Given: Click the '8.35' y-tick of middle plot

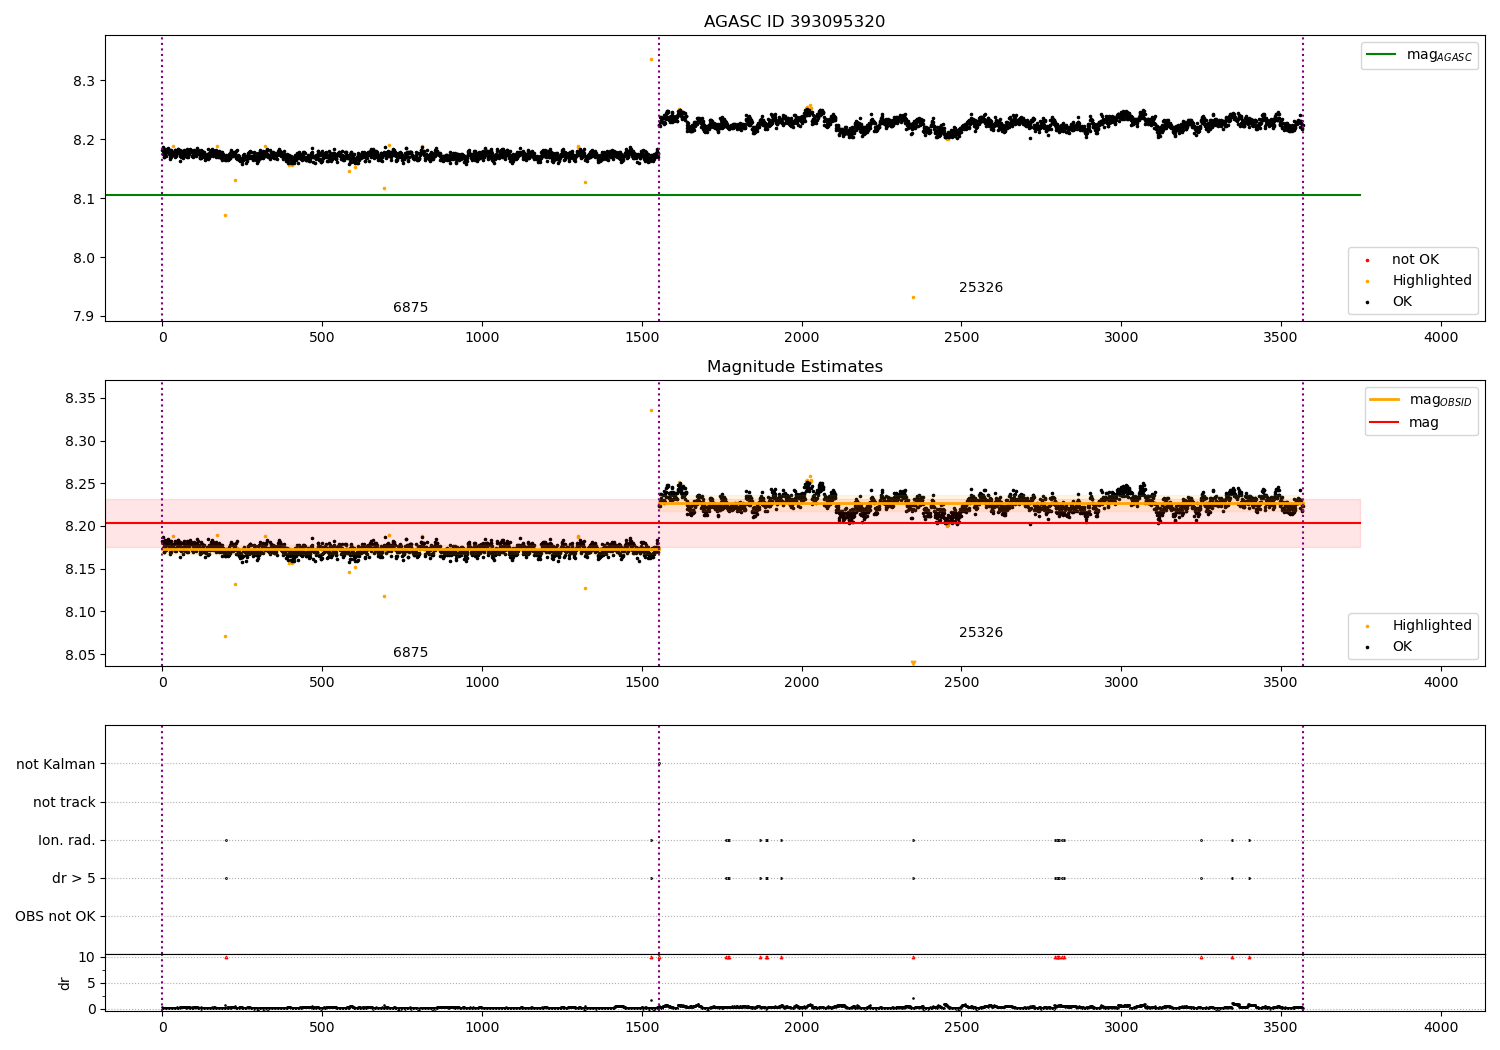Looking at the screenshot, I should coord(80,399).
